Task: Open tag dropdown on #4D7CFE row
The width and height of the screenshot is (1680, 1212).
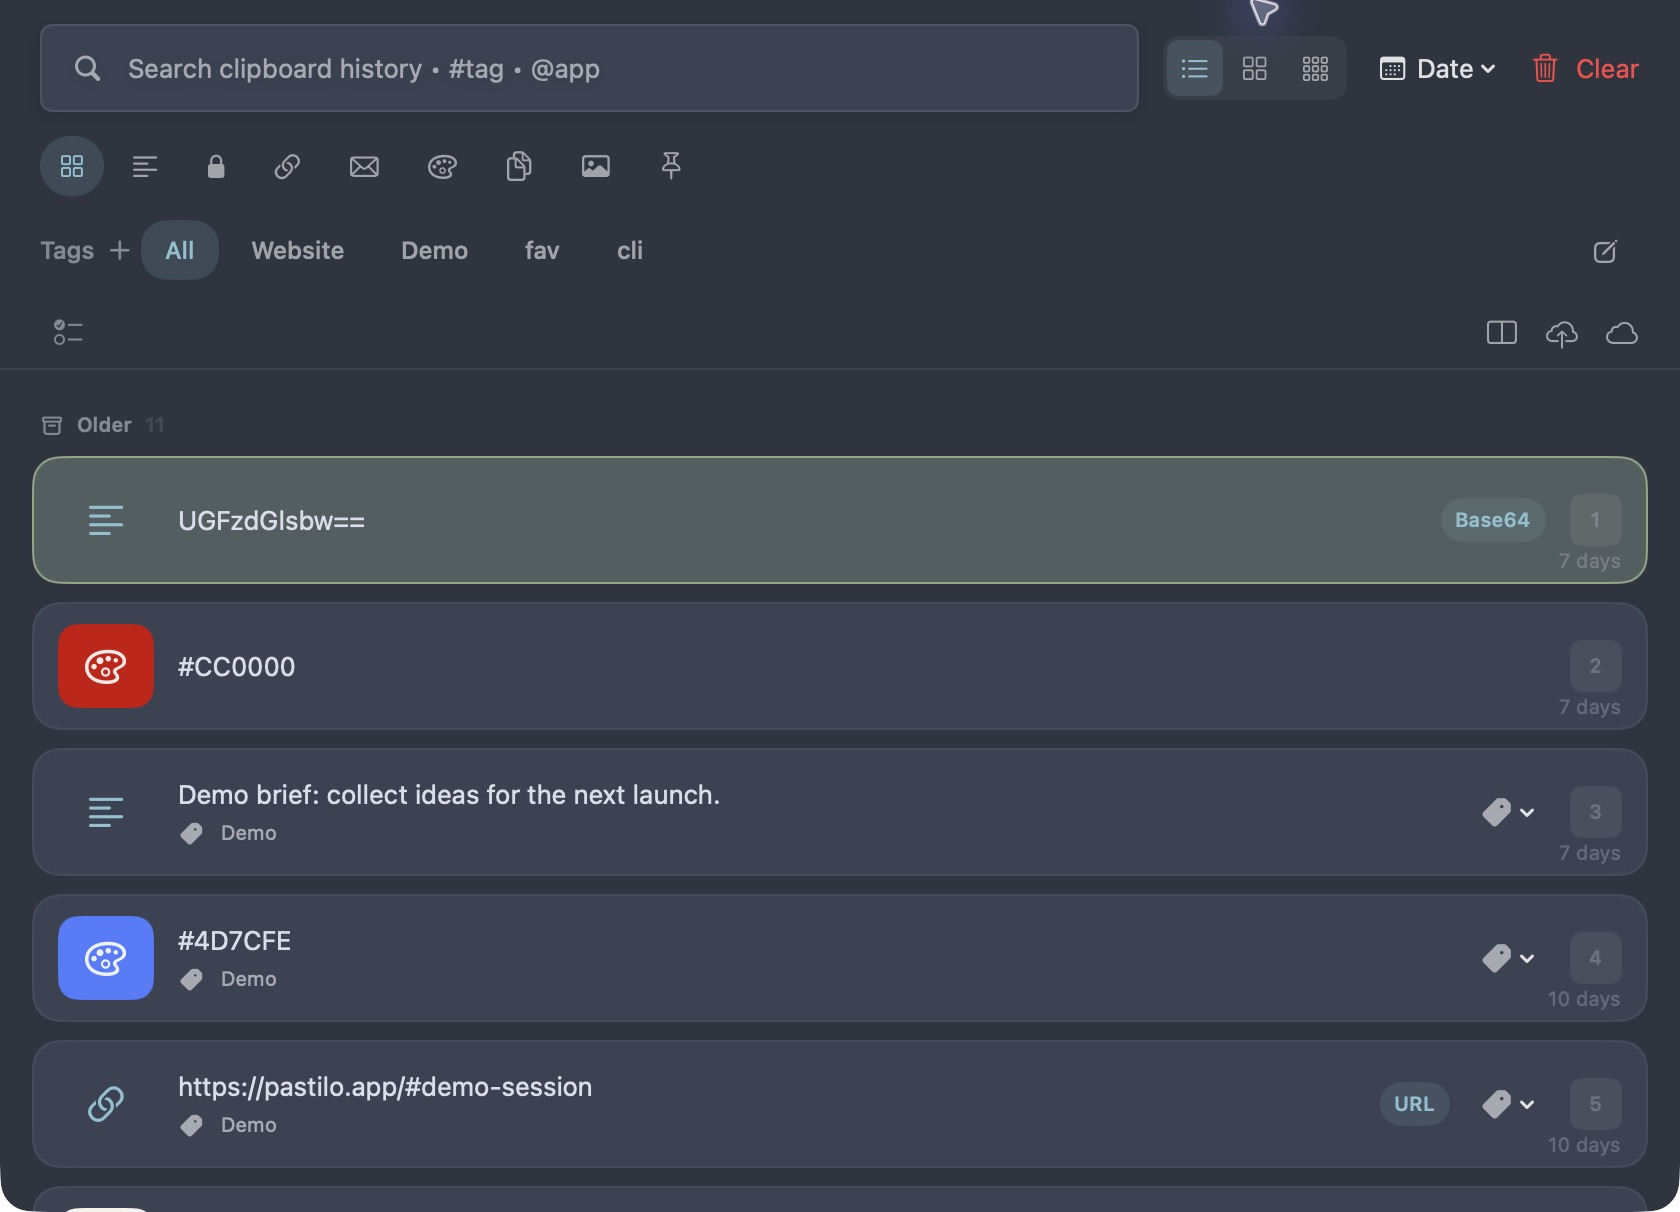Action: click(1508, 958)
